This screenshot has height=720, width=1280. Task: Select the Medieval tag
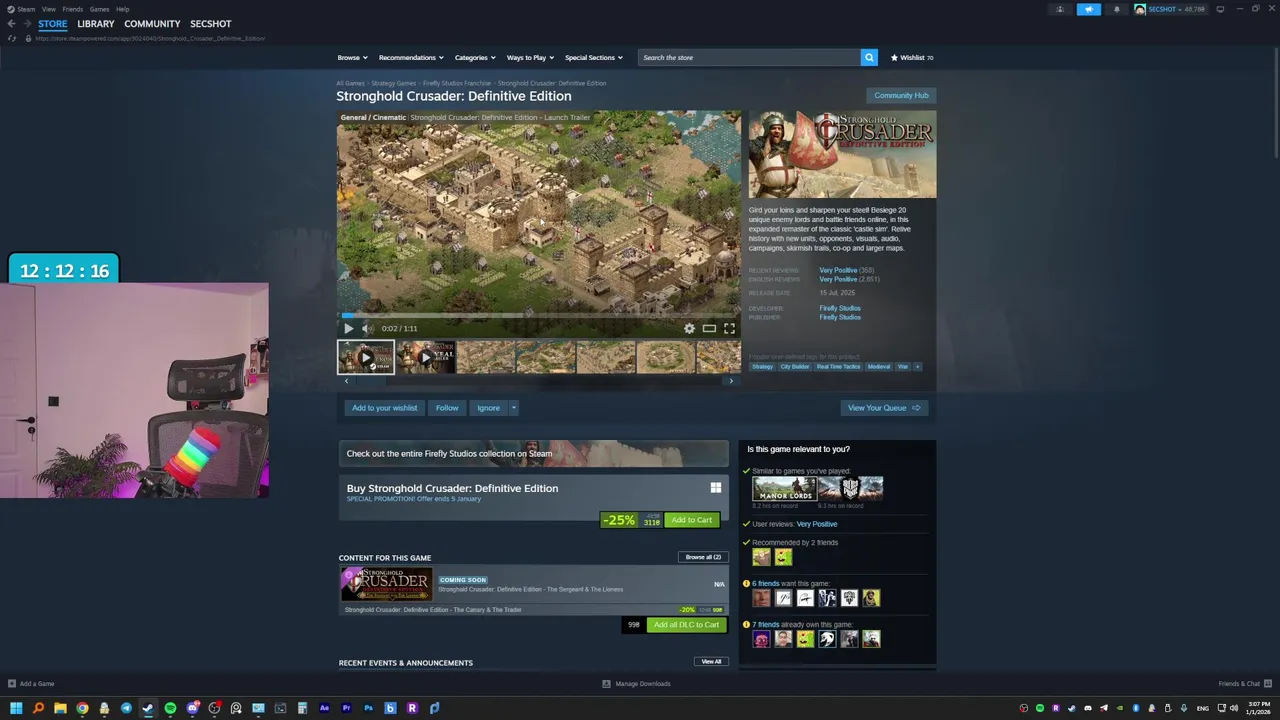click(x=879, y=367)
